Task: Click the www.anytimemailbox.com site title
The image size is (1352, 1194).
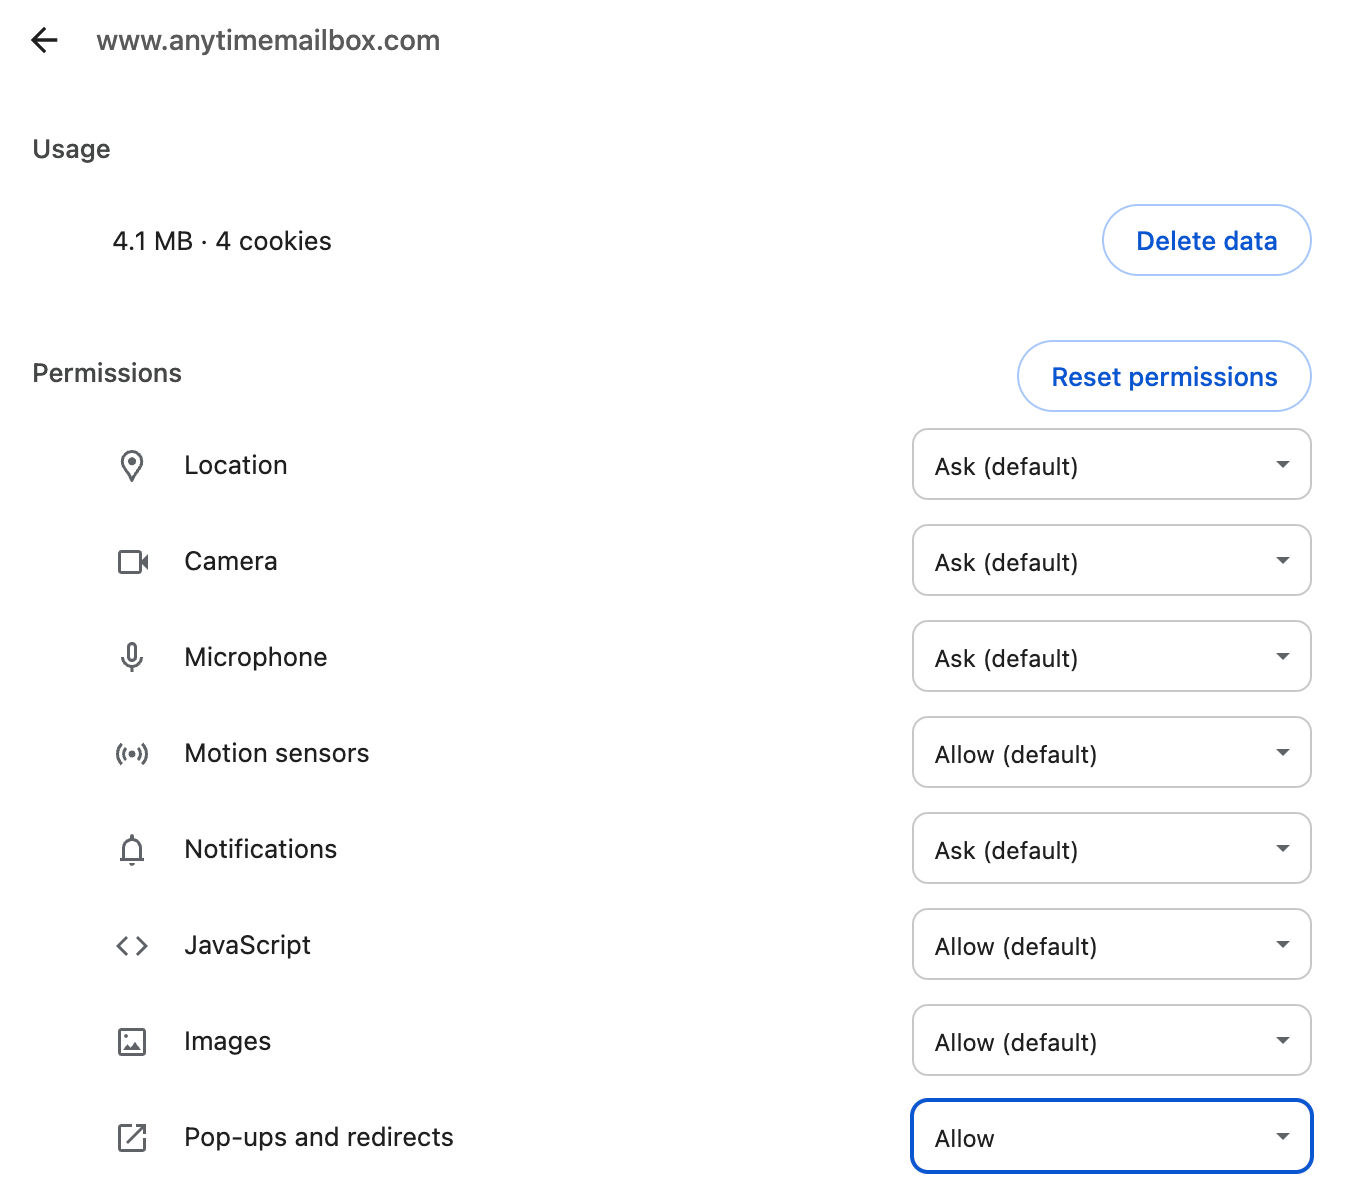Action: [x=268, y=41]
